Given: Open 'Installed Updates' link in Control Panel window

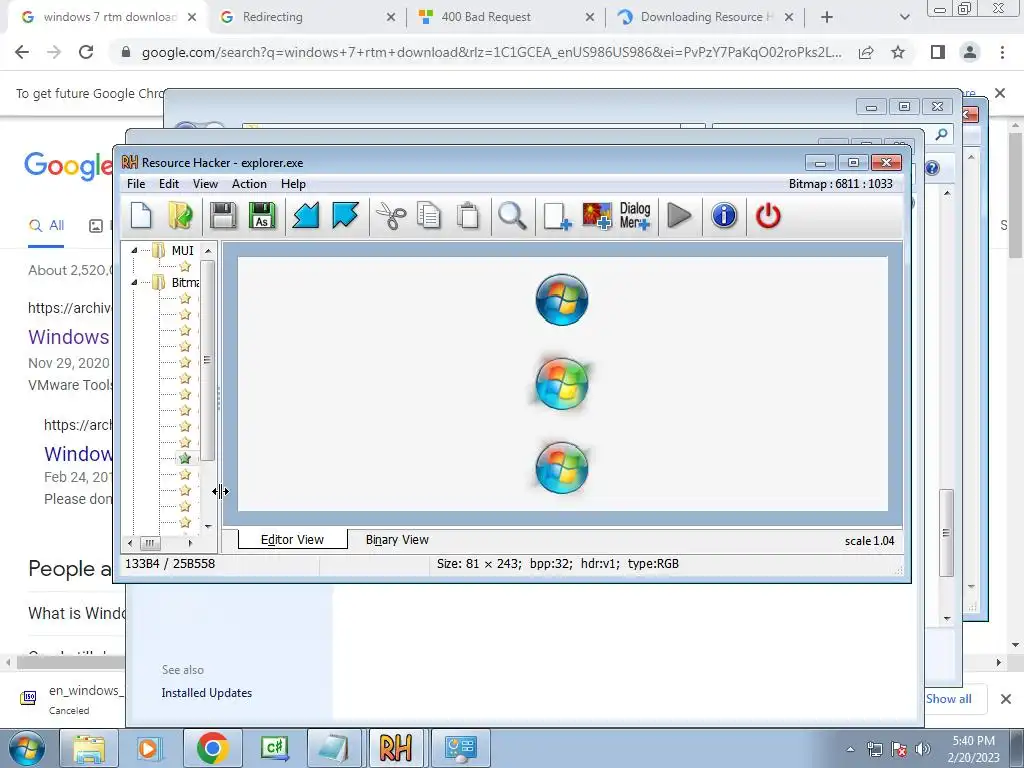Looking at the screenshot, I should click(x=206, y=693).
